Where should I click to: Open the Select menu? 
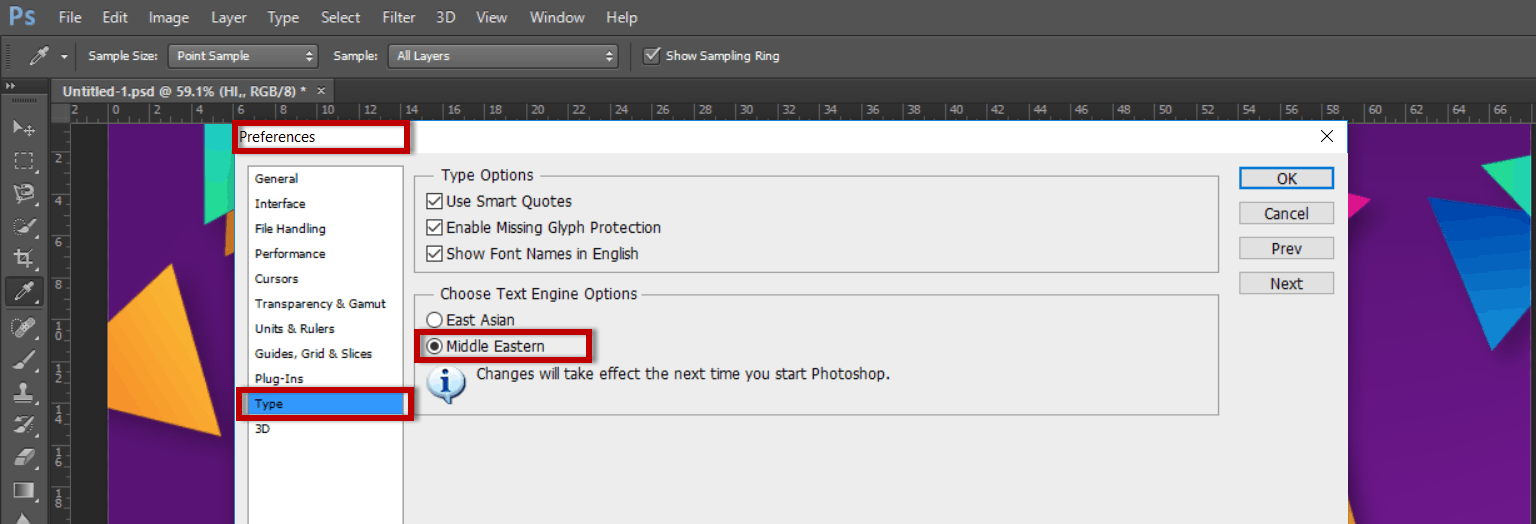pos(341,18)
